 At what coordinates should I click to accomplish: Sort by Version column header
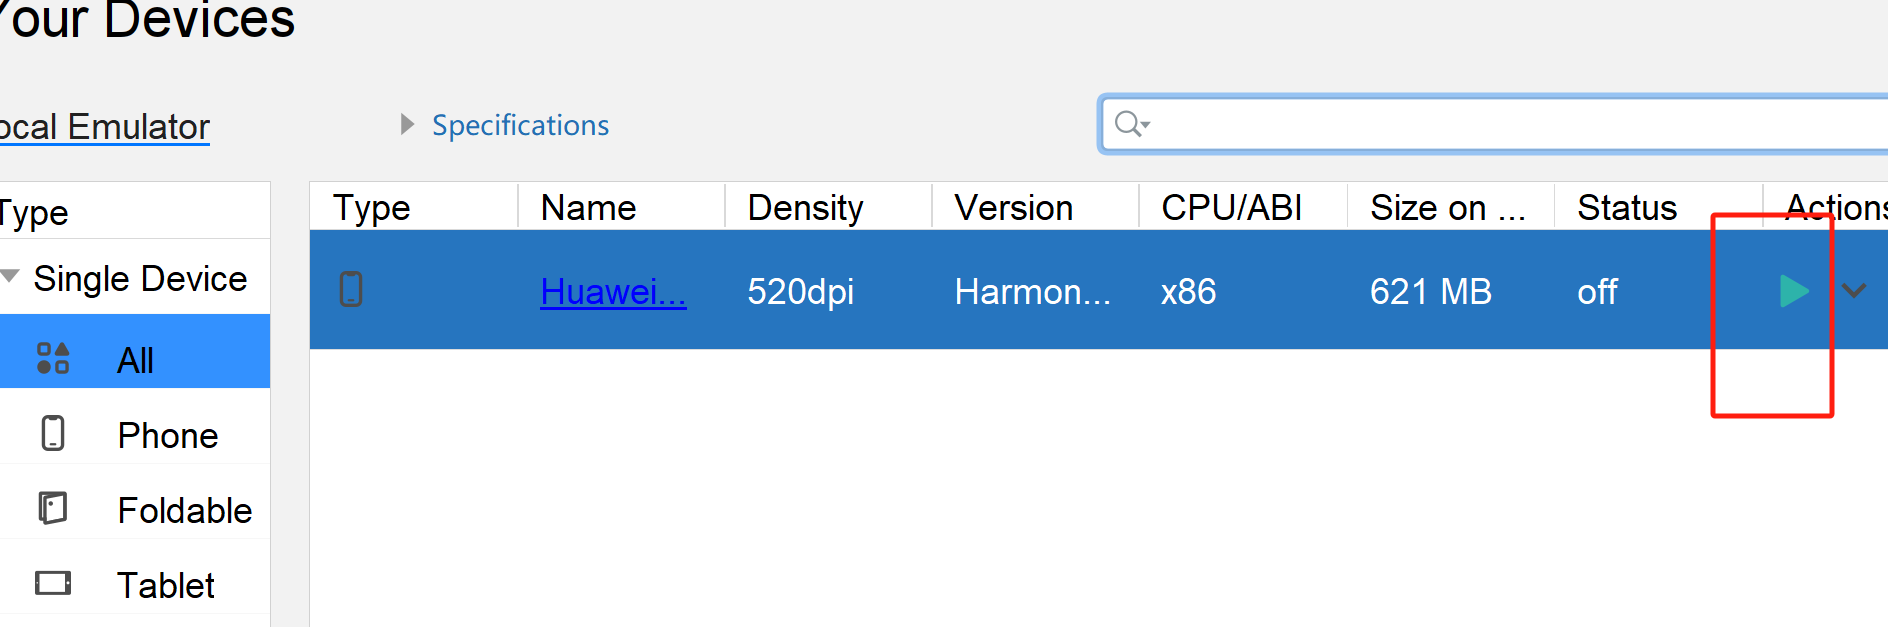pyautogui.click(x=1013, y=208)
